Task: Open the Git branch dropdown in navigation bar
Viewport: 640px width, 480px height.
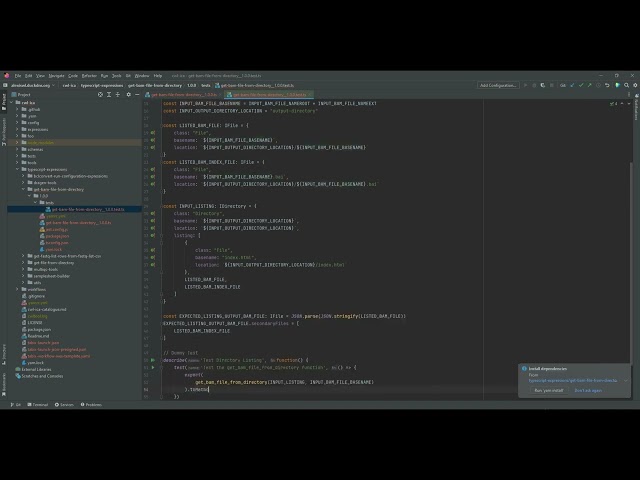Action: pos(33,85)
